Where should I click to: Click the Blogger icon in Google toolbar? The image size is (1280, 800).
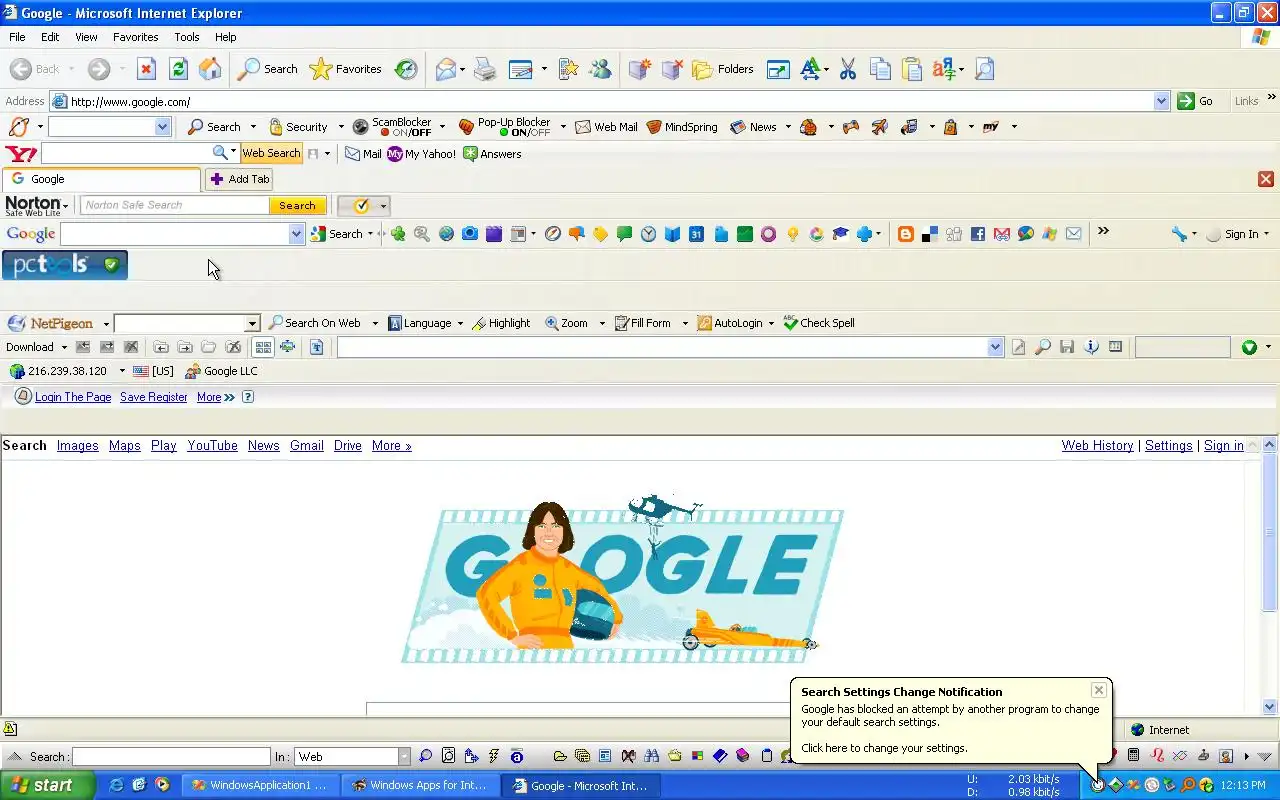pos(906,234)
